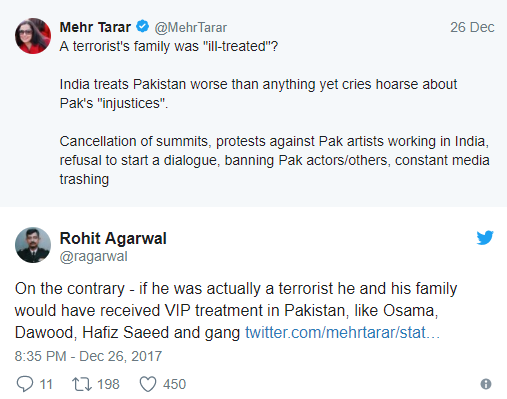Open the Twitter bird logo
The width and height of the screenshot is (507, 399).
coord(485,238)
